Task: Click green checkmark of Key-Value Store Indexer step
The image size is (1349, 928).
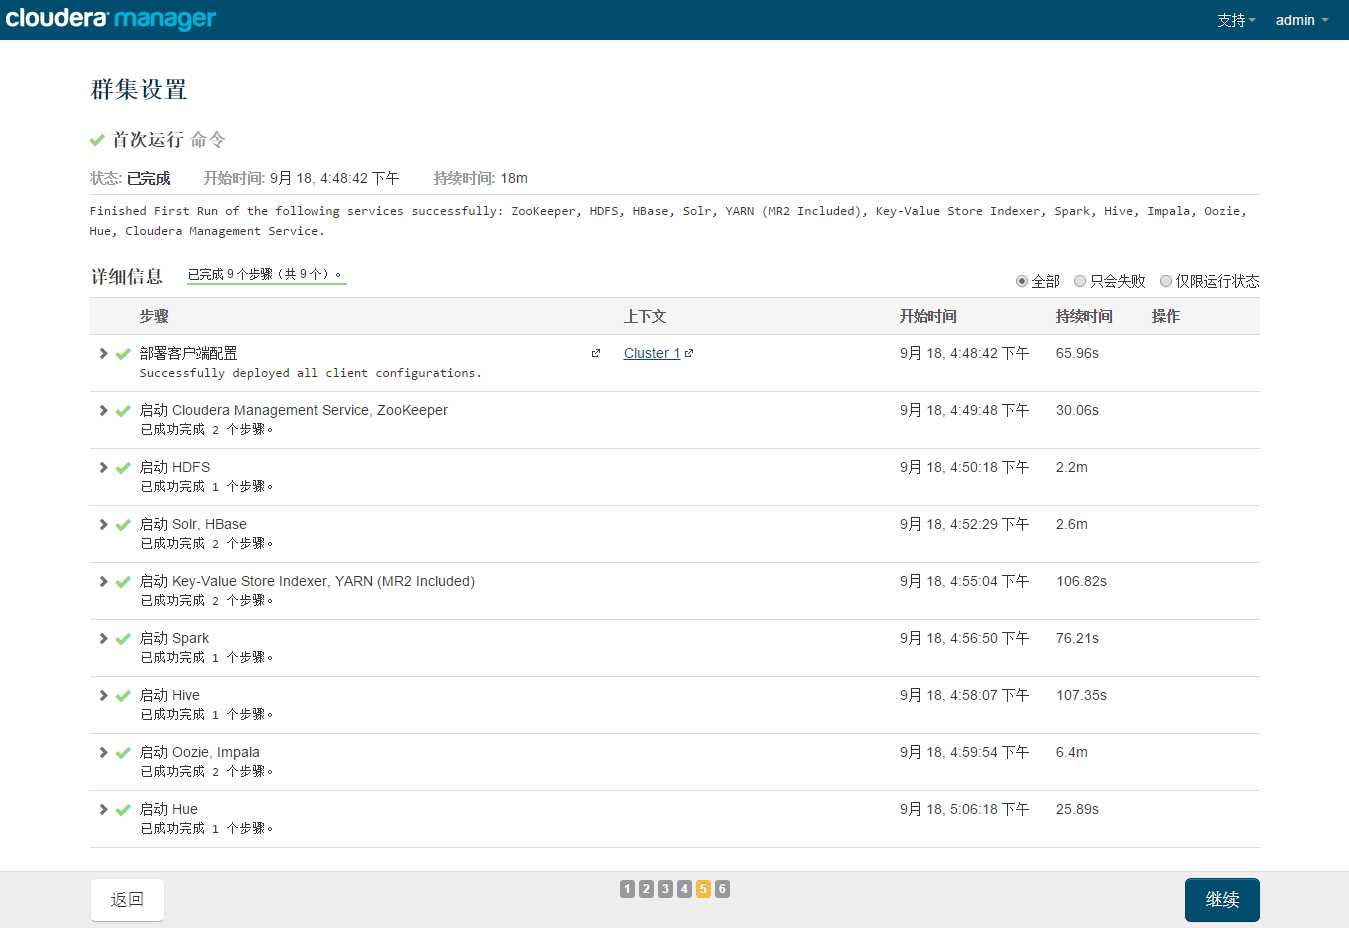Action: pos(123,581)
